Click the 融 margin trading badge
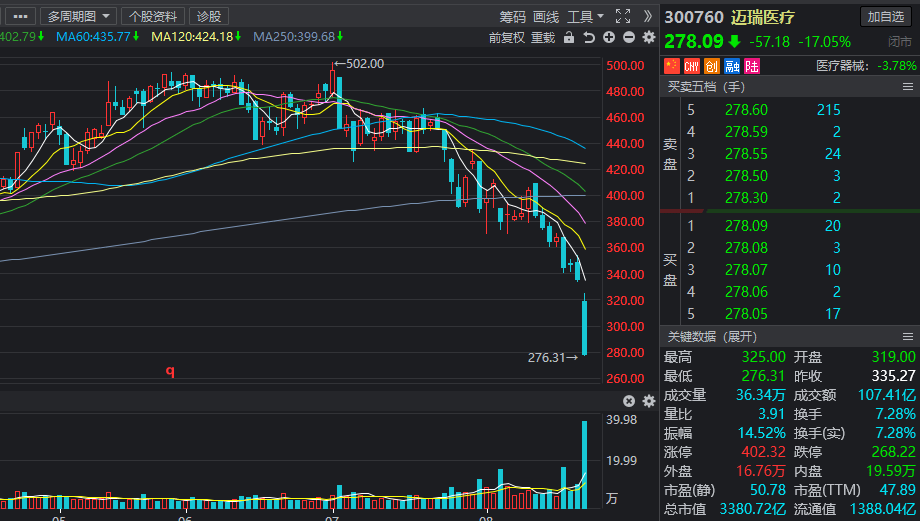Image resolution: width=920 pixels, height=521 pixels. pos(732,66)
